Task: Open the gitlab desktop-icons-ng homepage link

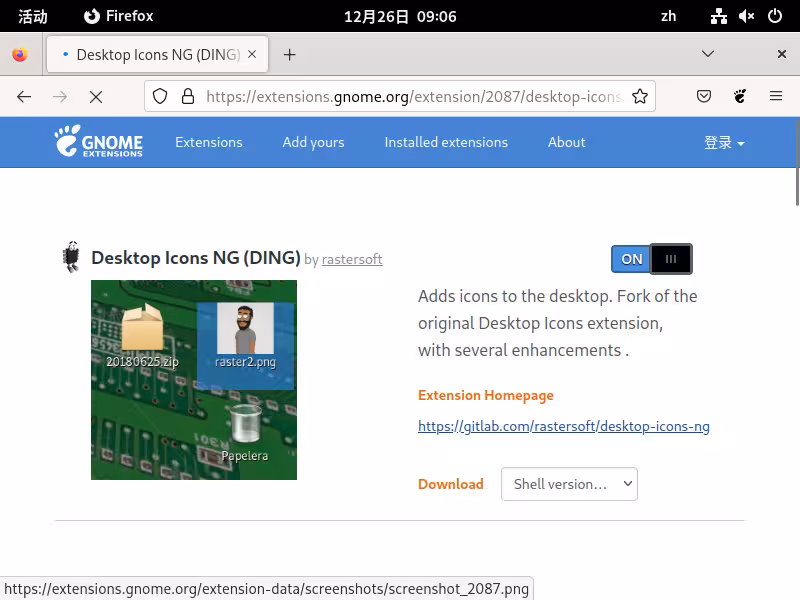Action: (x=564, y=426)
